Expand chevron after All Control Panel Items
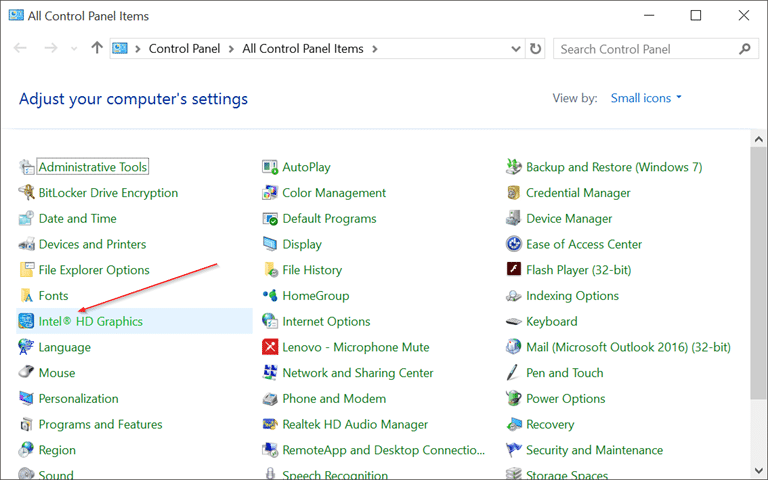 tap(375, 48)
